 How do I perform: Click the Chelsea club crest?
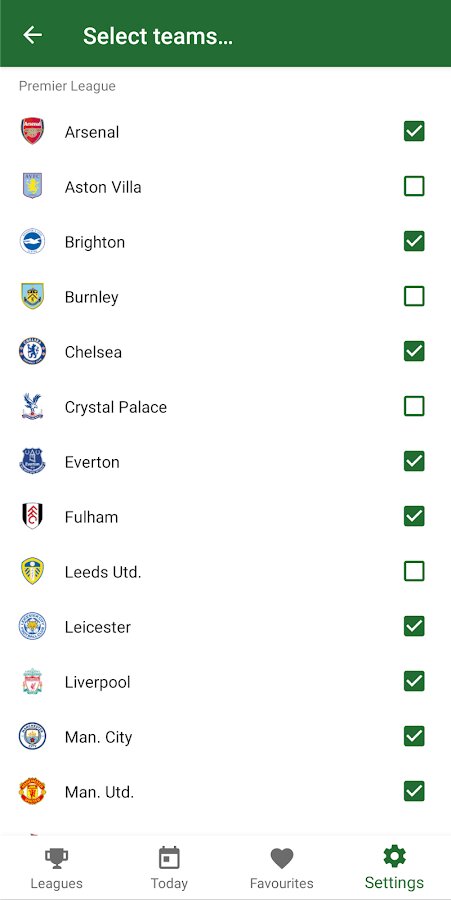[32, 351]
